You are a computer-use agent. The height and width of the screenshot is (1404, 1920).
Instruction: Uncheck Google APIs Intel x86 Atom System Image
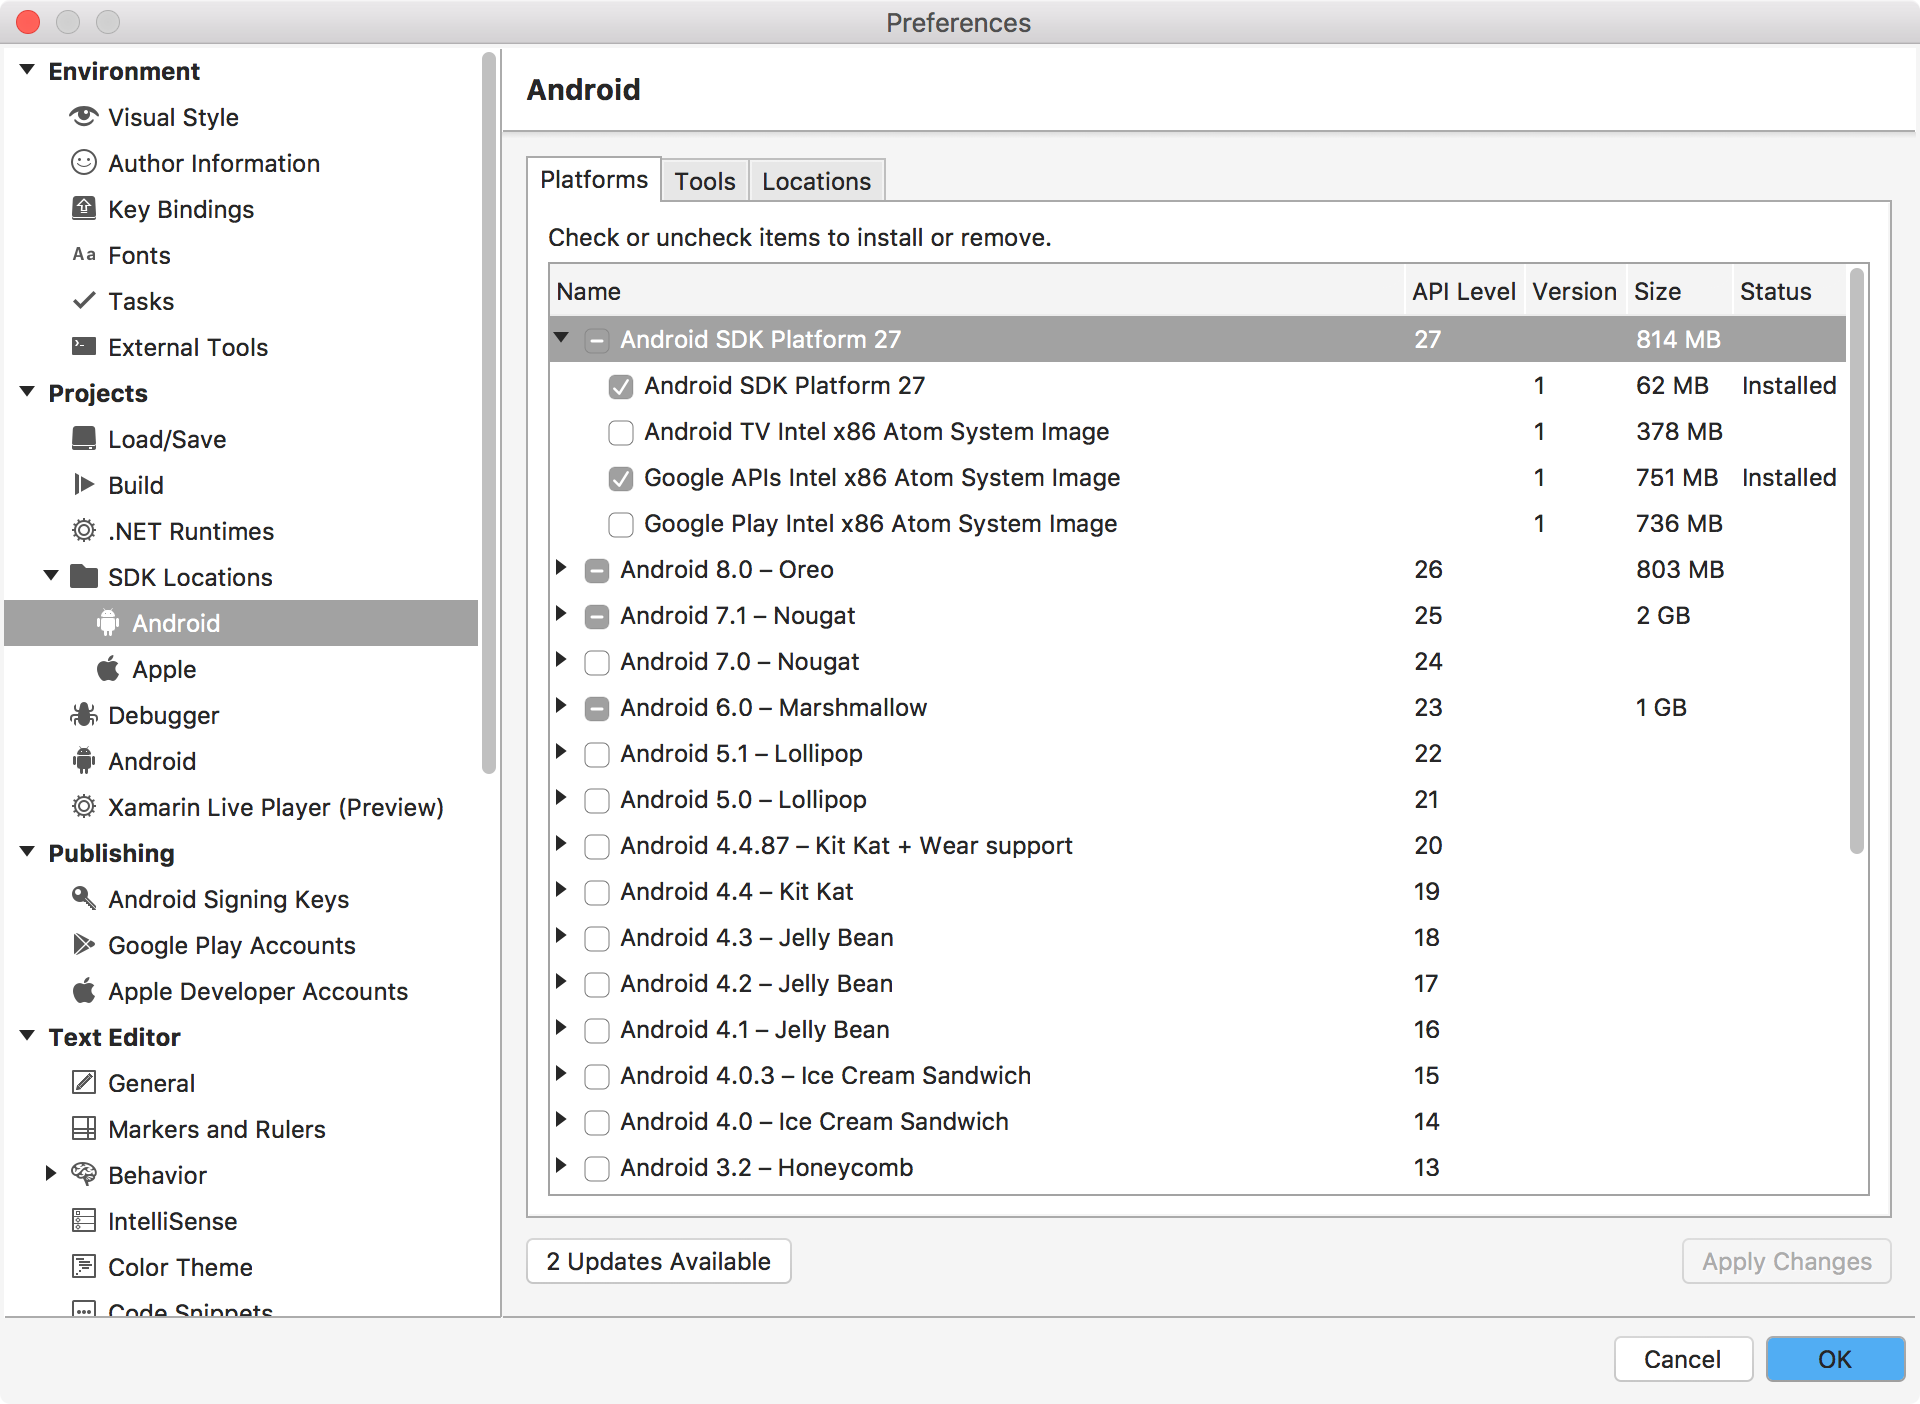621,478
